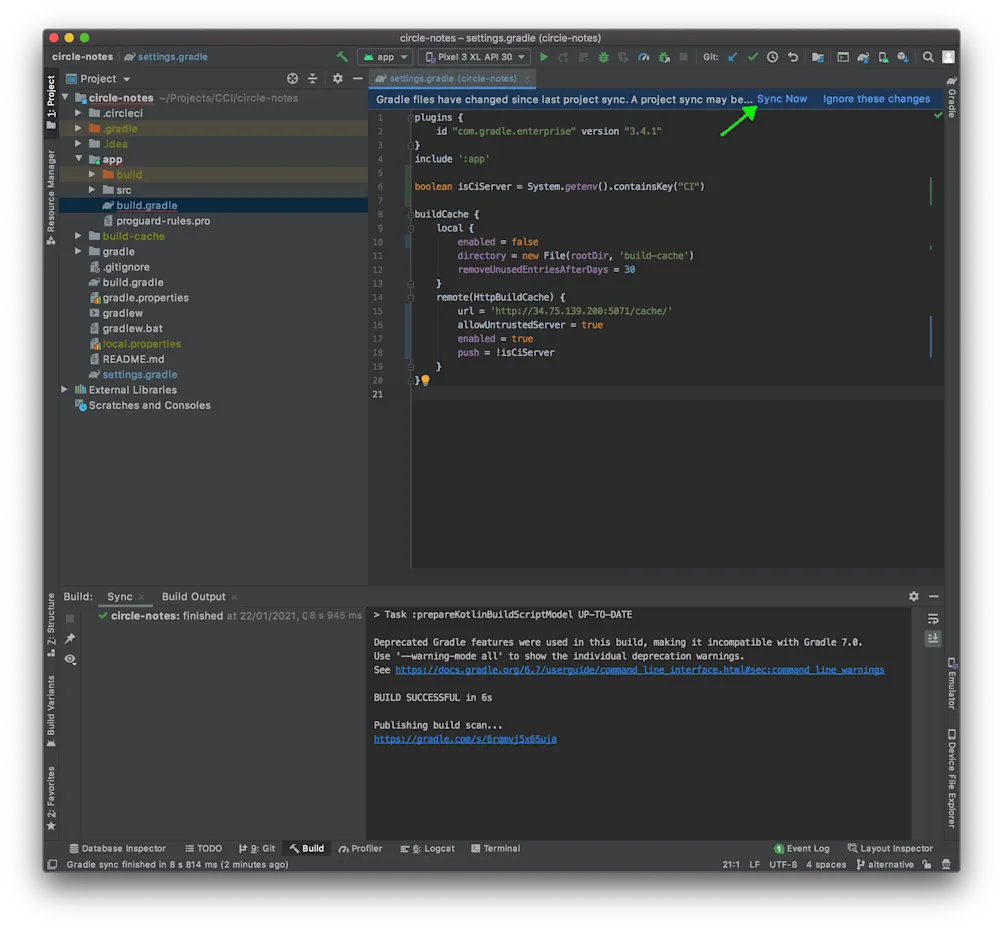Open the app run configuration dropdown

384,57
